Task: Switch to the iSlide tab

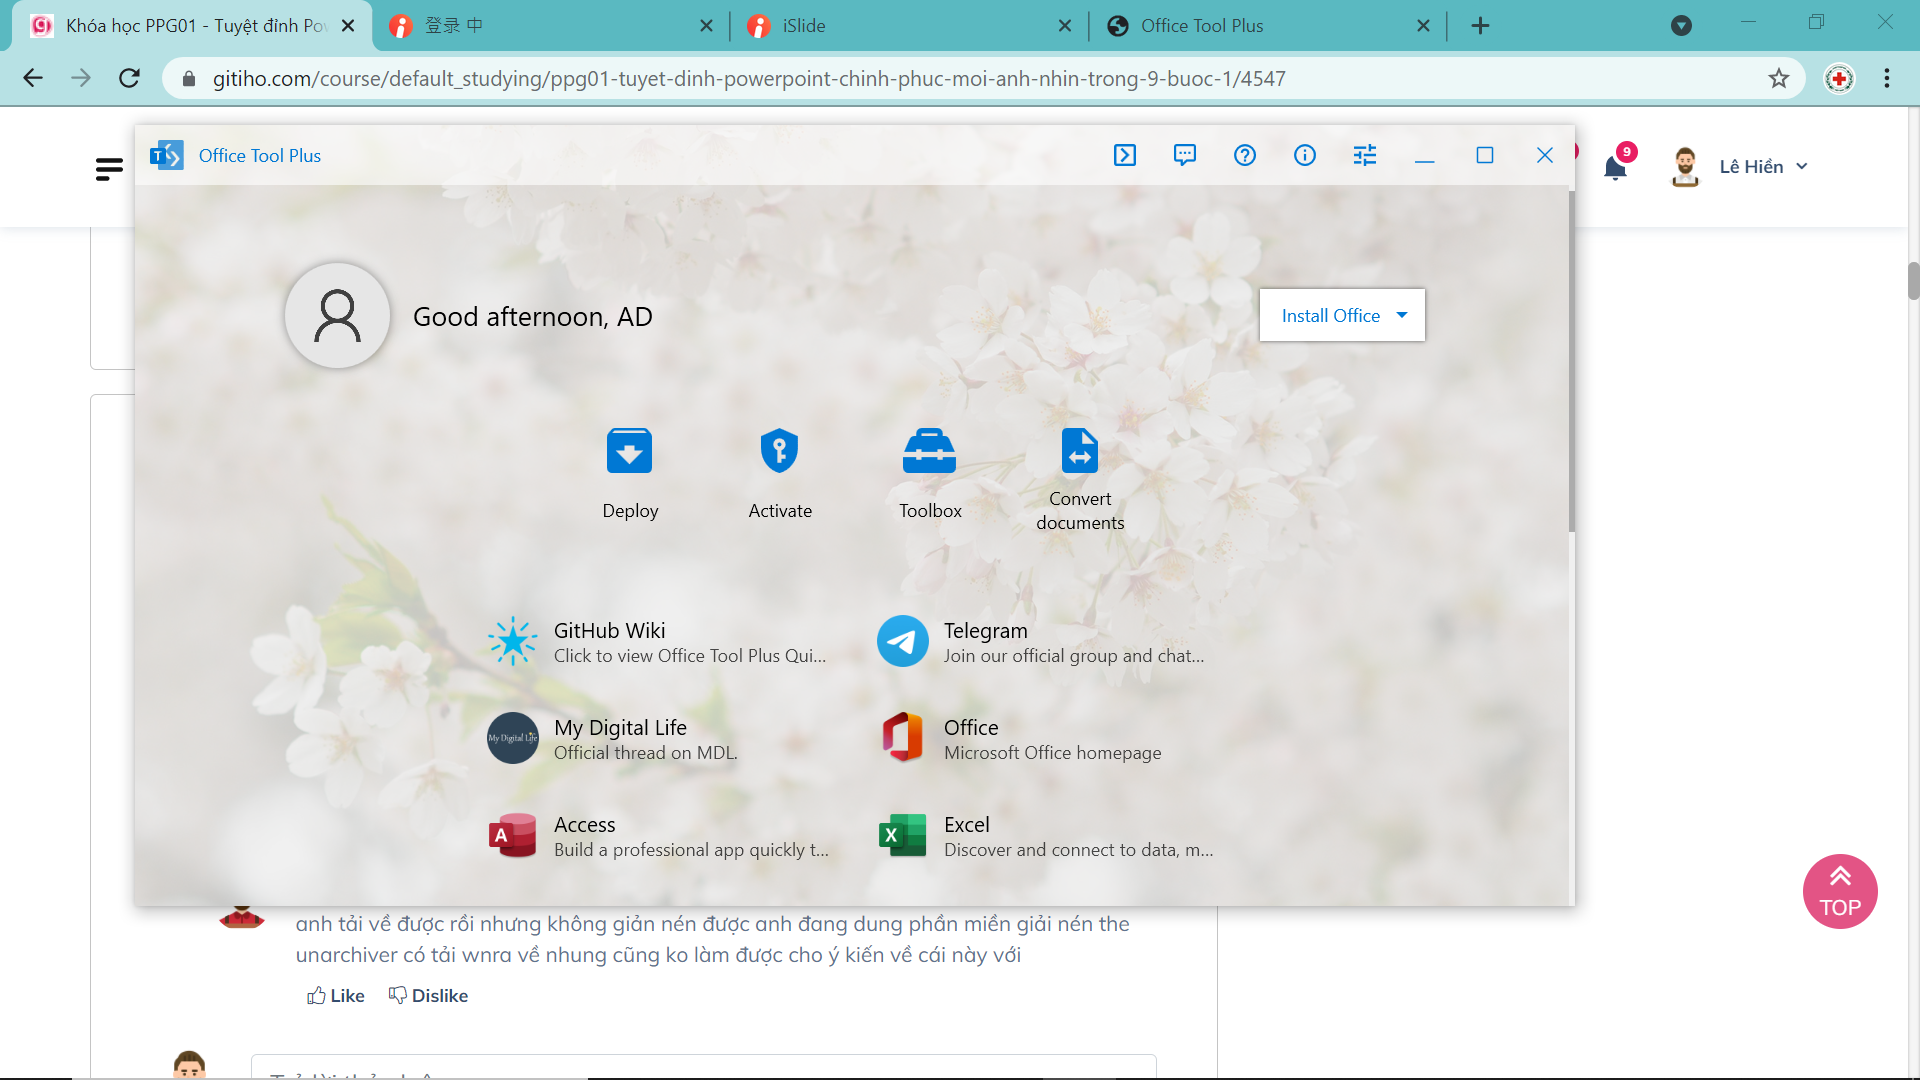Action: 910,26
